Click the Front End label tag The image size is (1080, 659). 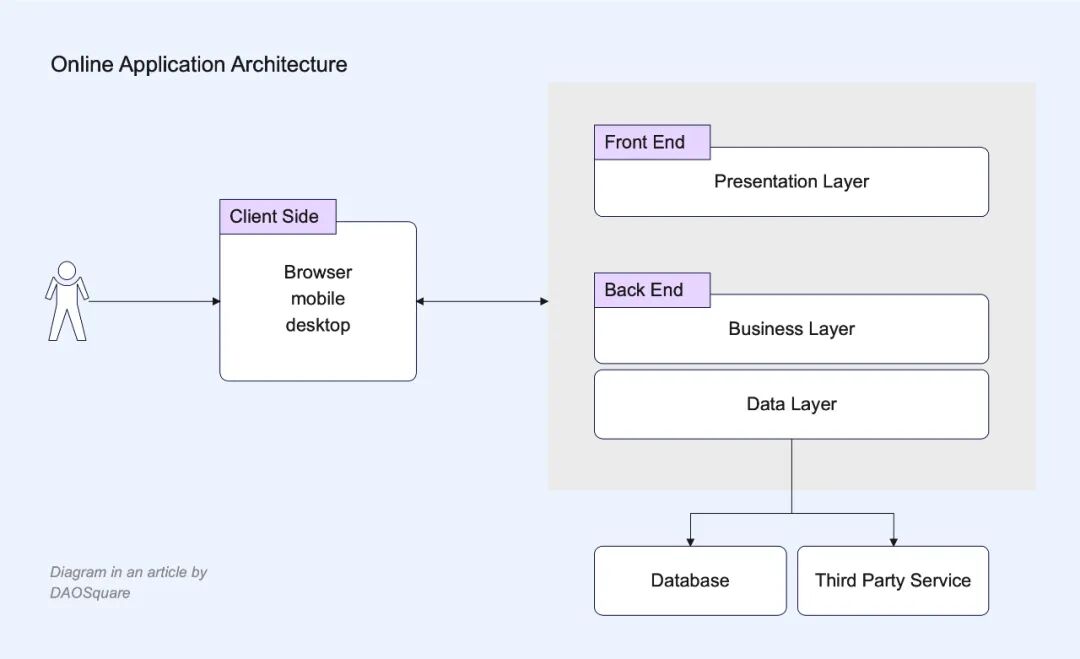coord(652,143)
